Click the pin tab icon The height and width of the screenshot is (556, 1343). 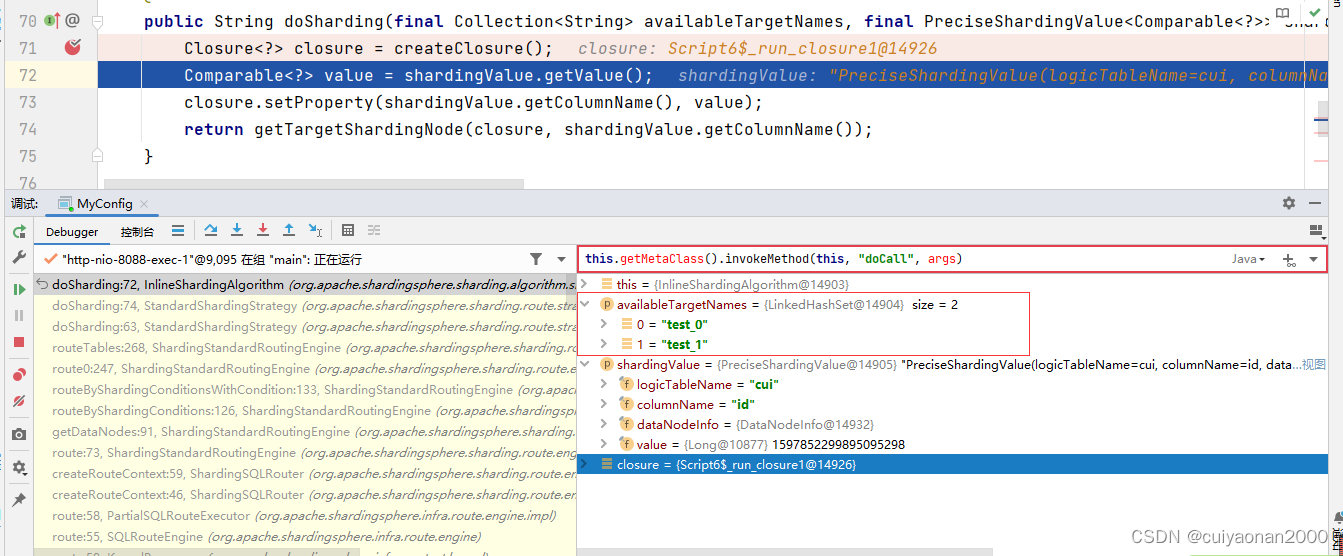19,499
